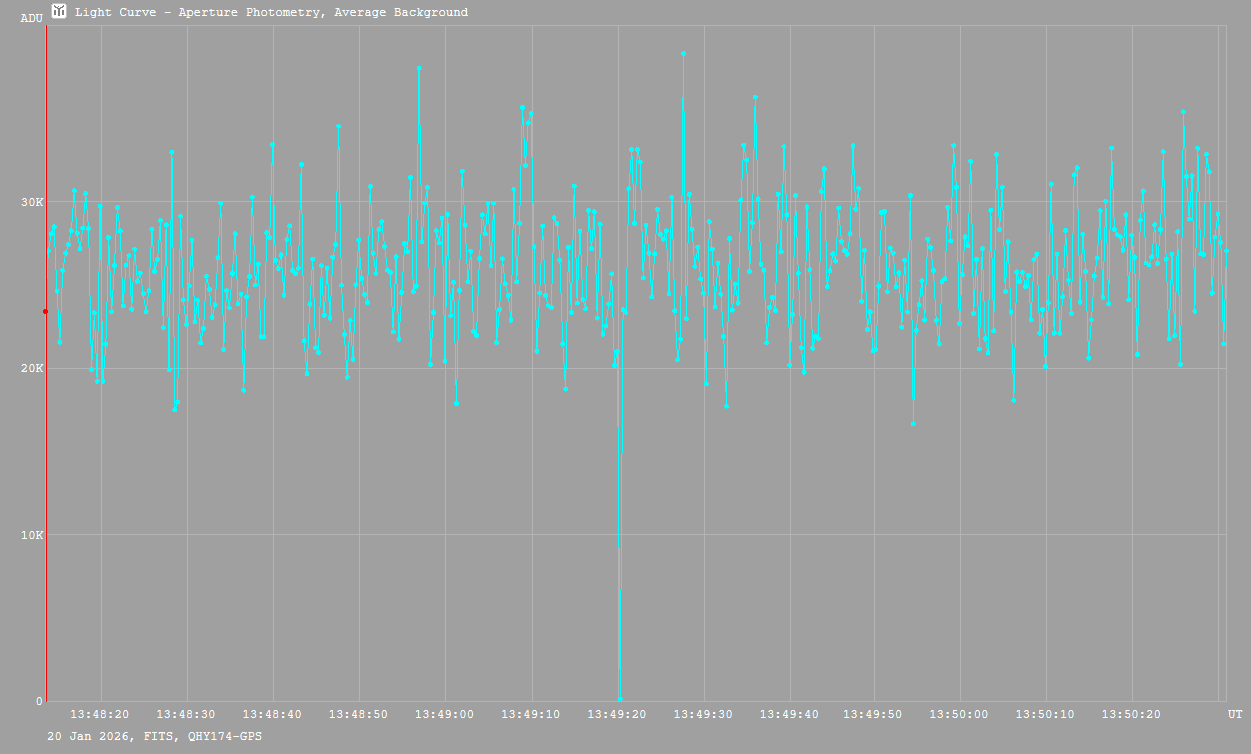Click the 13:48:20 time axis label
Viewport: 1251px width, 754px height.
coord(99,714)
